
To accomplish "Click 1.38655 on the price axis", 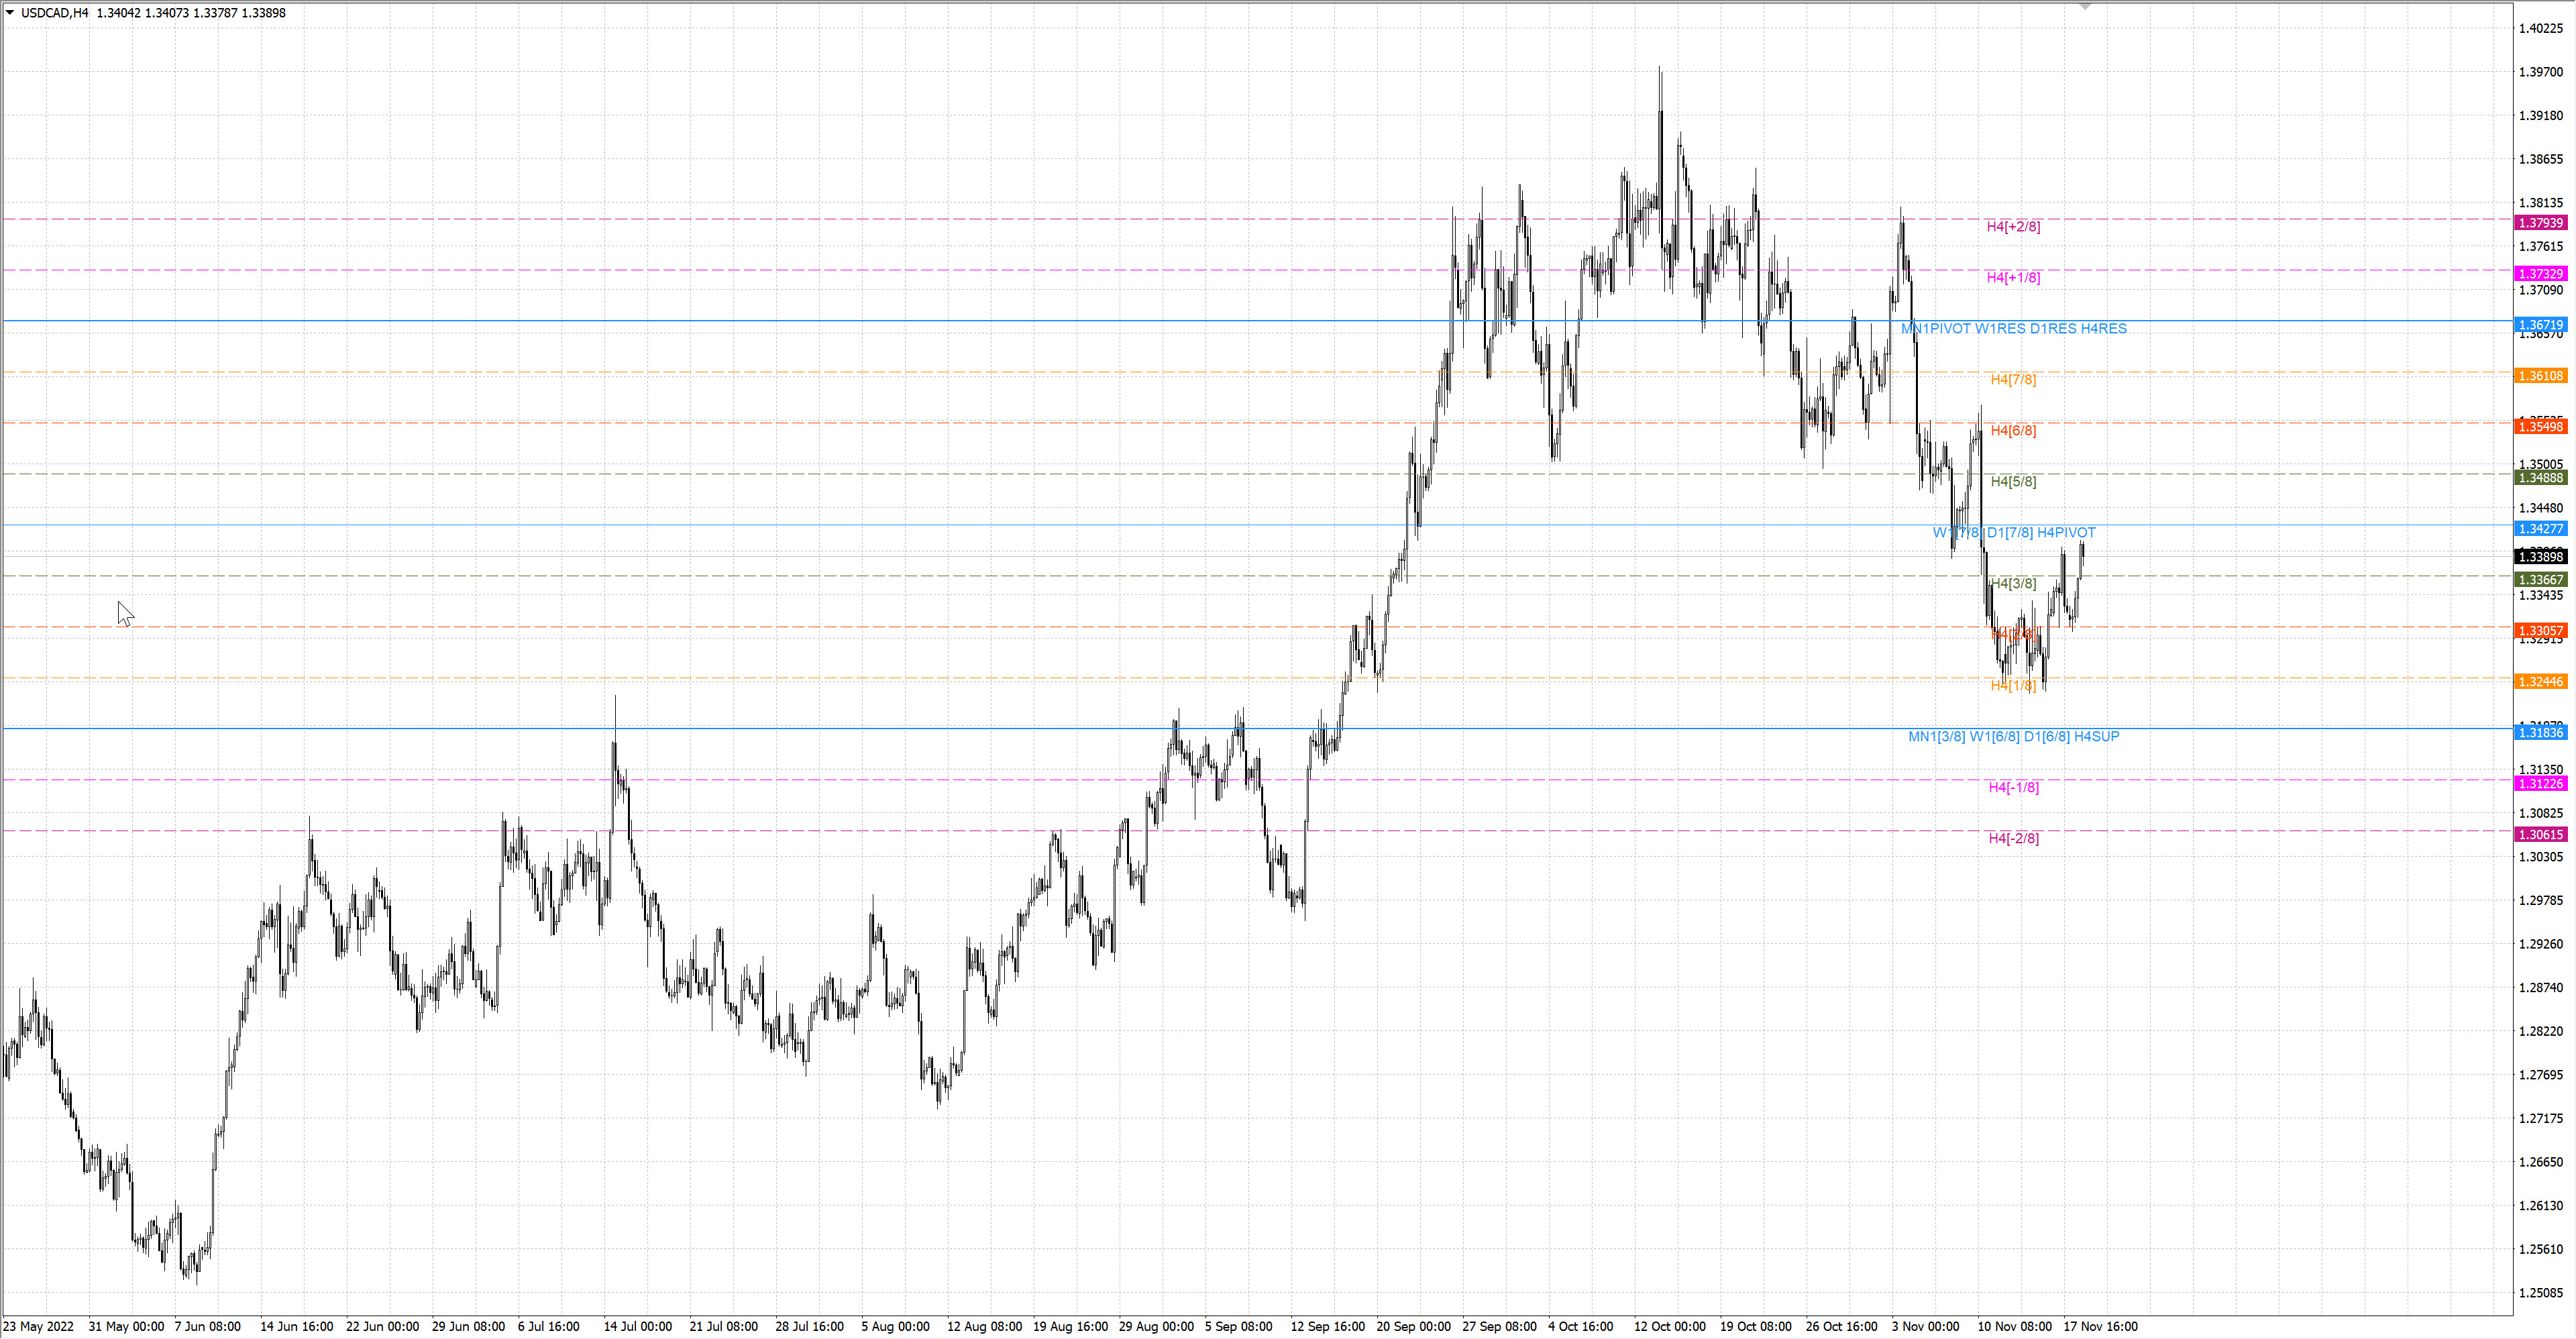I will 2541,160.
